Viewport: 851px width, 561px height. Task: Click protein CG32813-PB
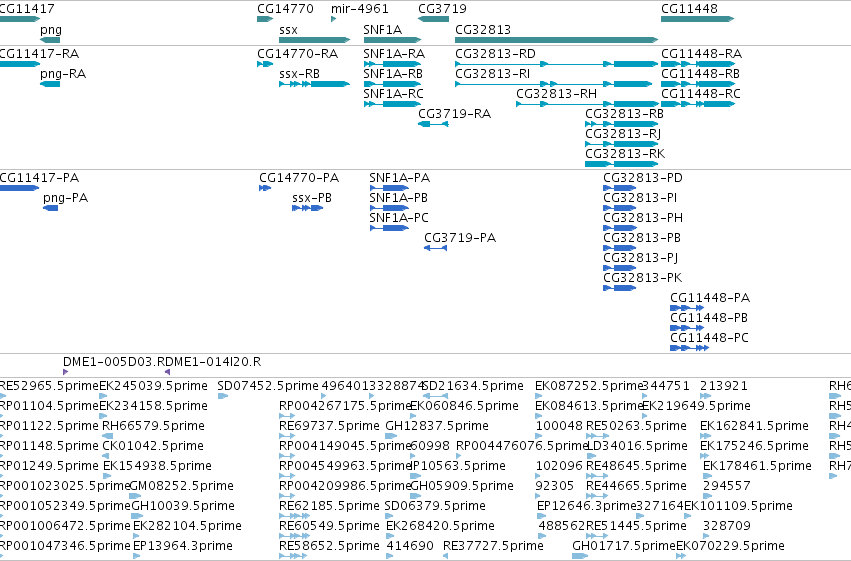pyautogui.click(x=619, y=248)
